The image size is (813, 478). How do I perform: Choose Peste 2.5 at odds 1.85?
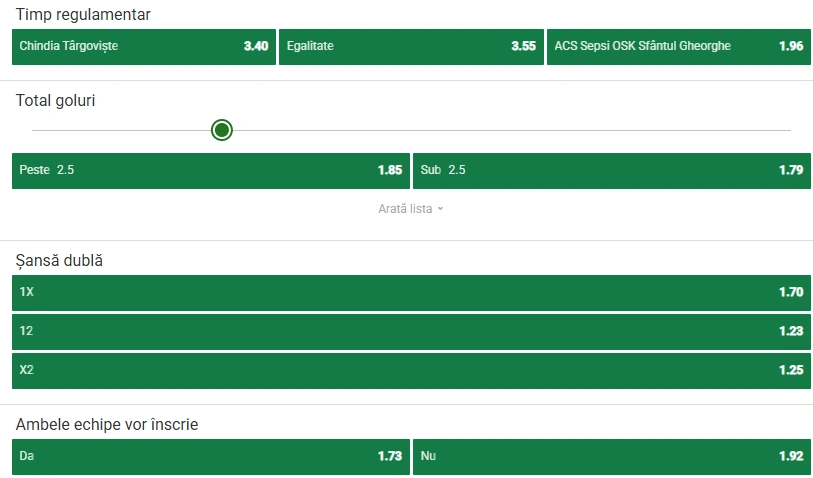pos(211,171)
